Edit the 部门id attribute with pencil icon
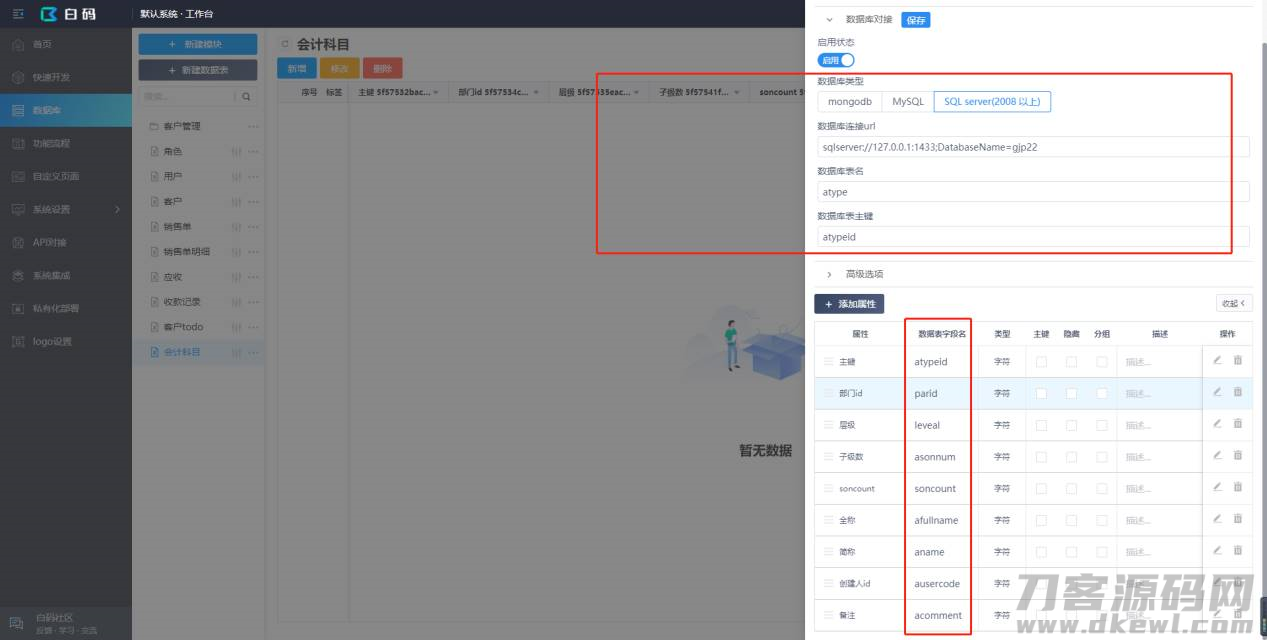 [1217, 392]
